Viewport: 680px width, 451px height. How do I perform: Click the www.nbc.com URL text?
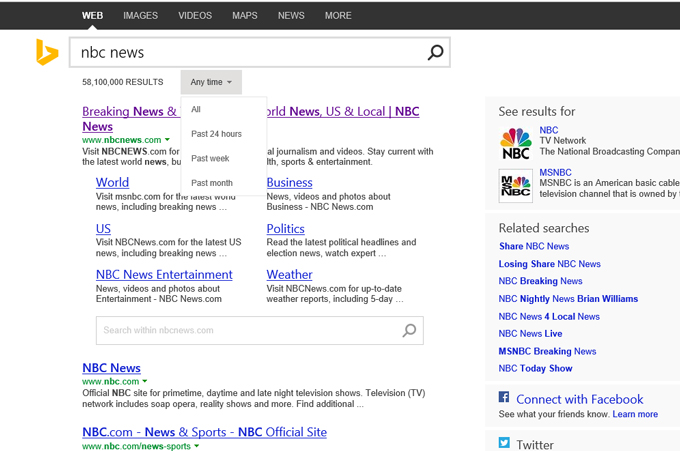coord(111,381)
